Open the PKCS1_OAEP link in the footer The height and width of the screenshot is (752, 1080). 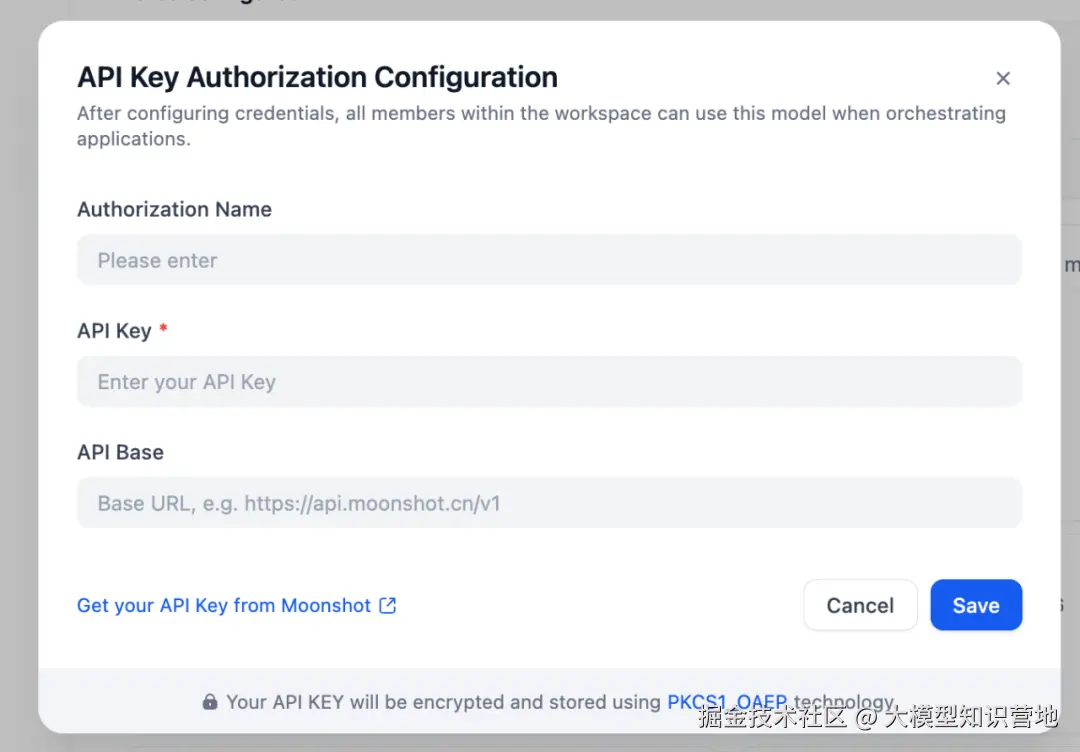click(727, 702)
